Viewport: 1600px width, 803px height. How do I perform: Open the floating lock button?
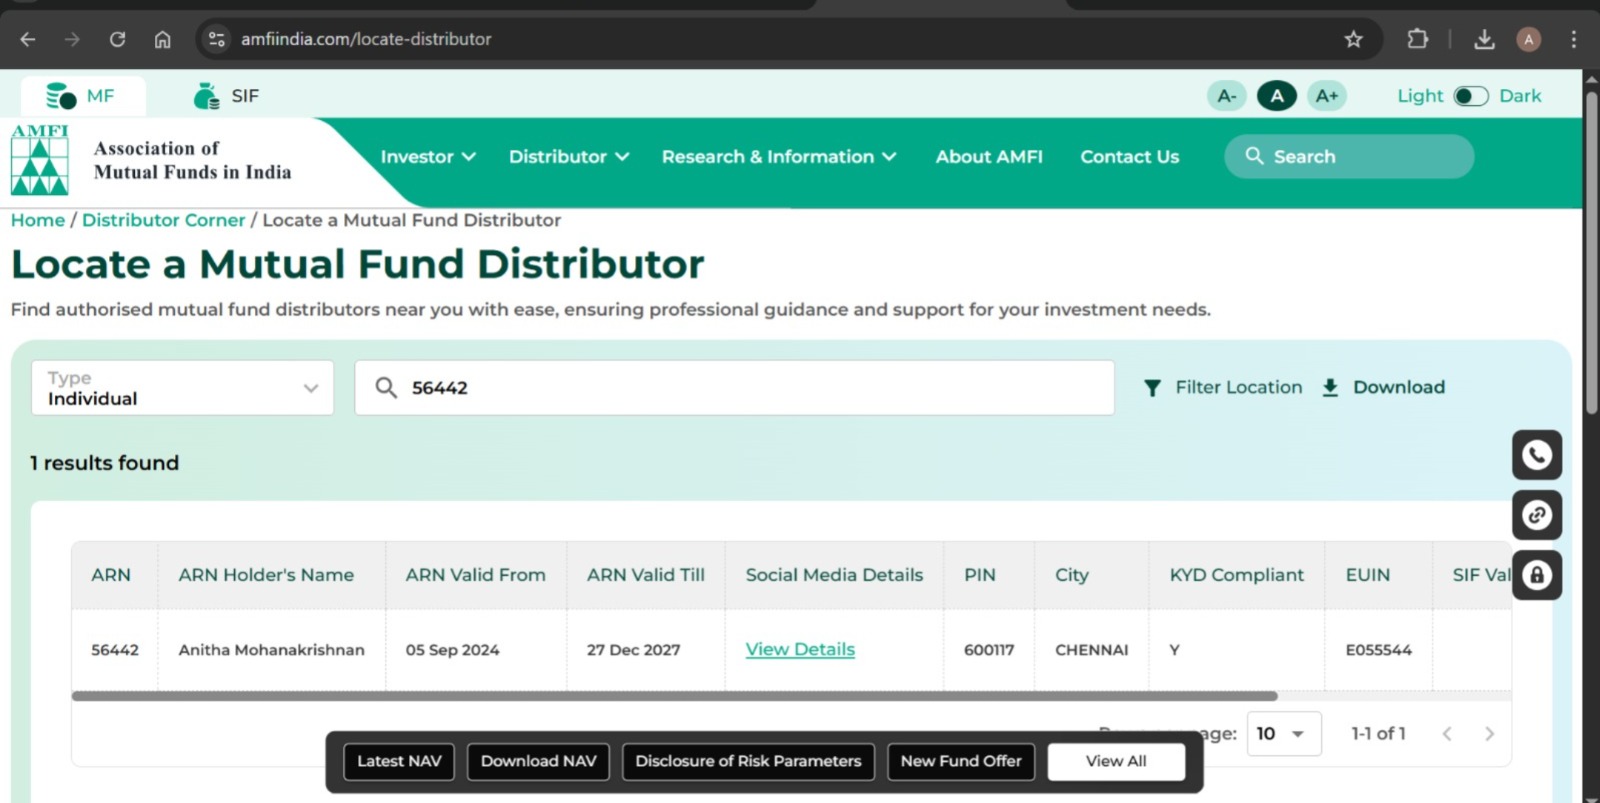point(1537,575)
